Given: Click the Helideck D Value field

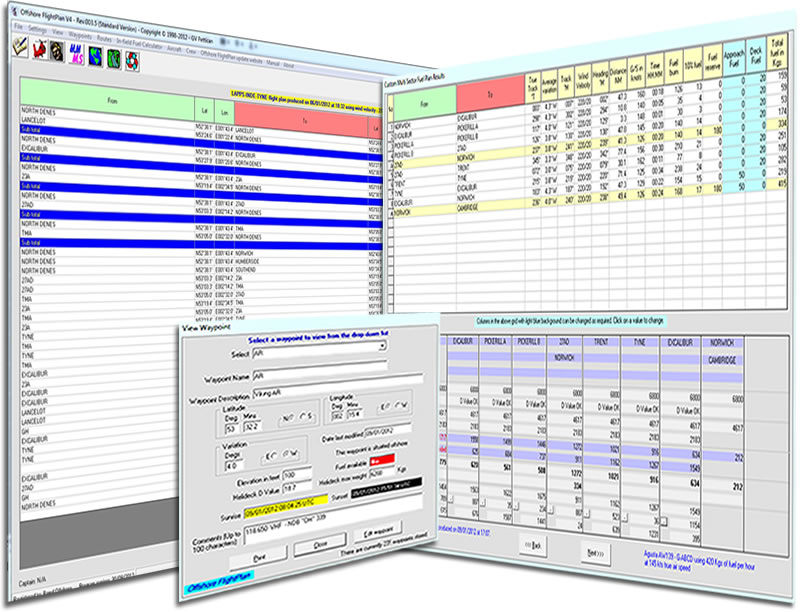Looking at the screenshot, I should point(296,488).
